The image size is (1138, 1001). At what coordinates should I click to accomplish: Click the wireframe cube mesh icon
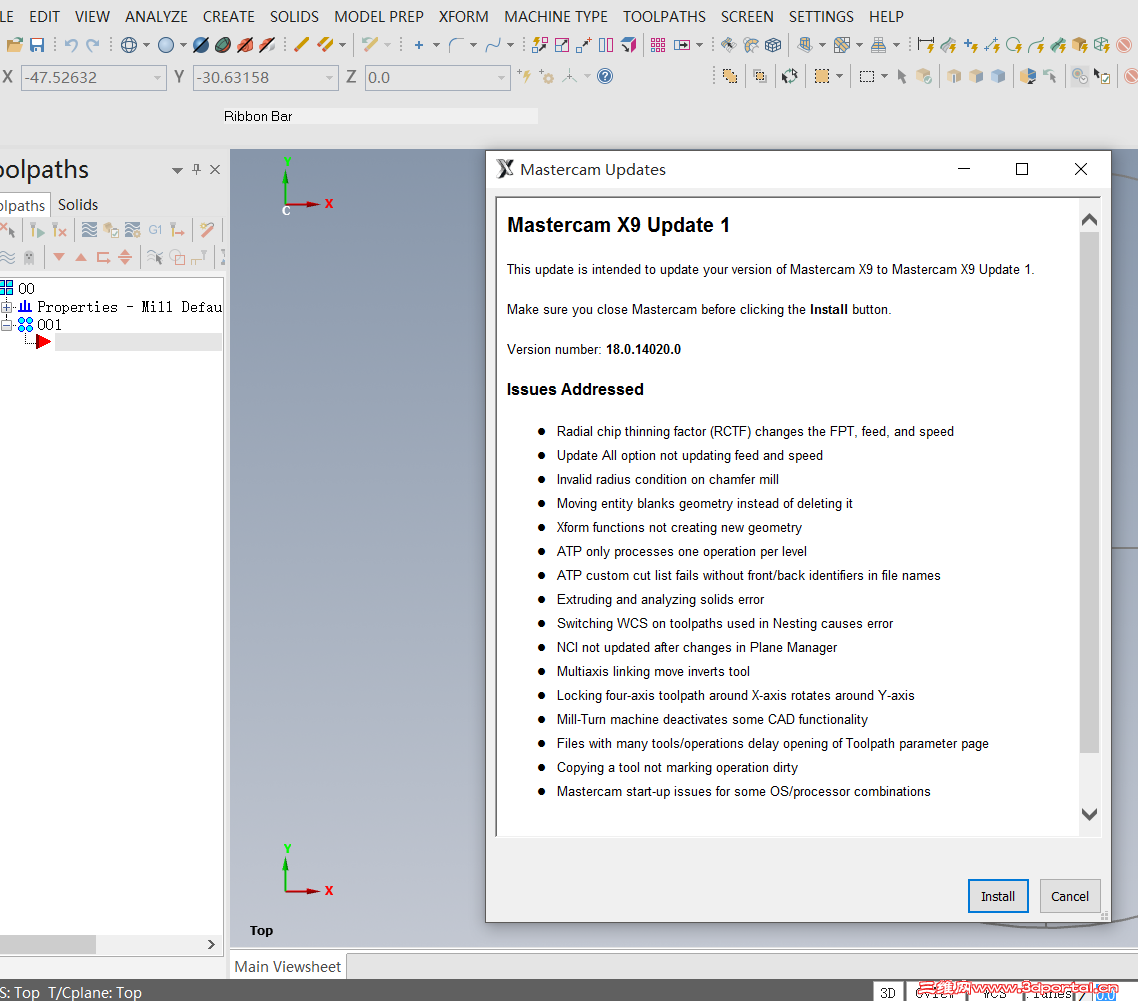coord(774,45)
